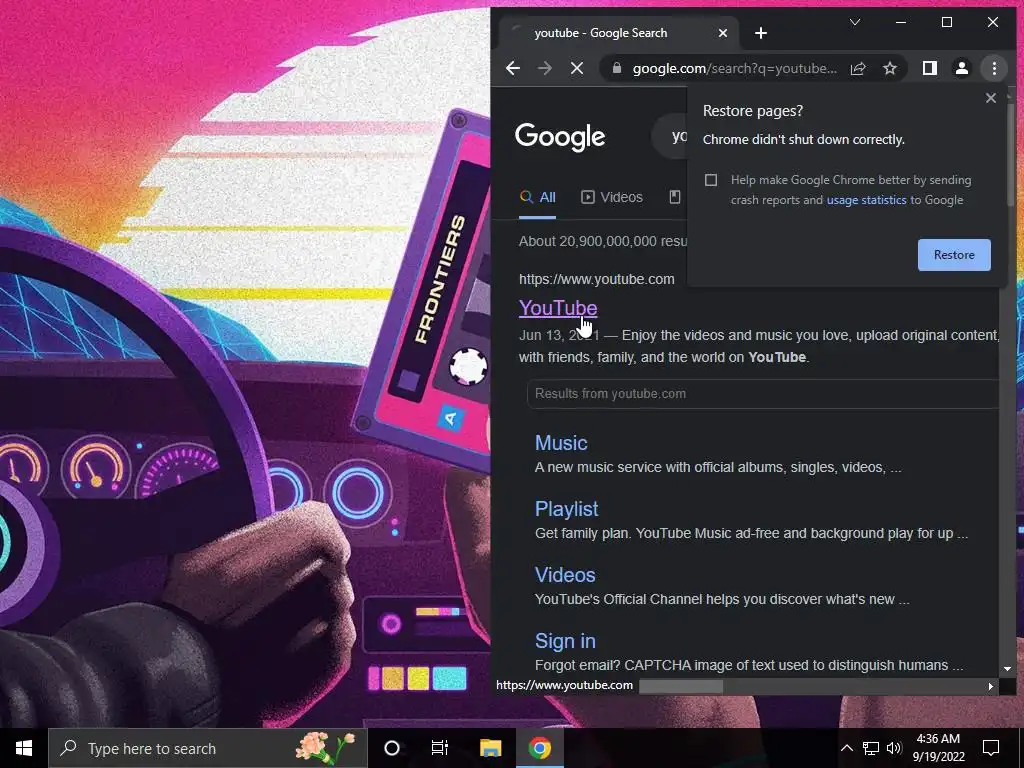Dismiss the Restore pages popup
The height and width of the screenshot is (768, 1024).
pyautogui.click(x=991, y=98)
